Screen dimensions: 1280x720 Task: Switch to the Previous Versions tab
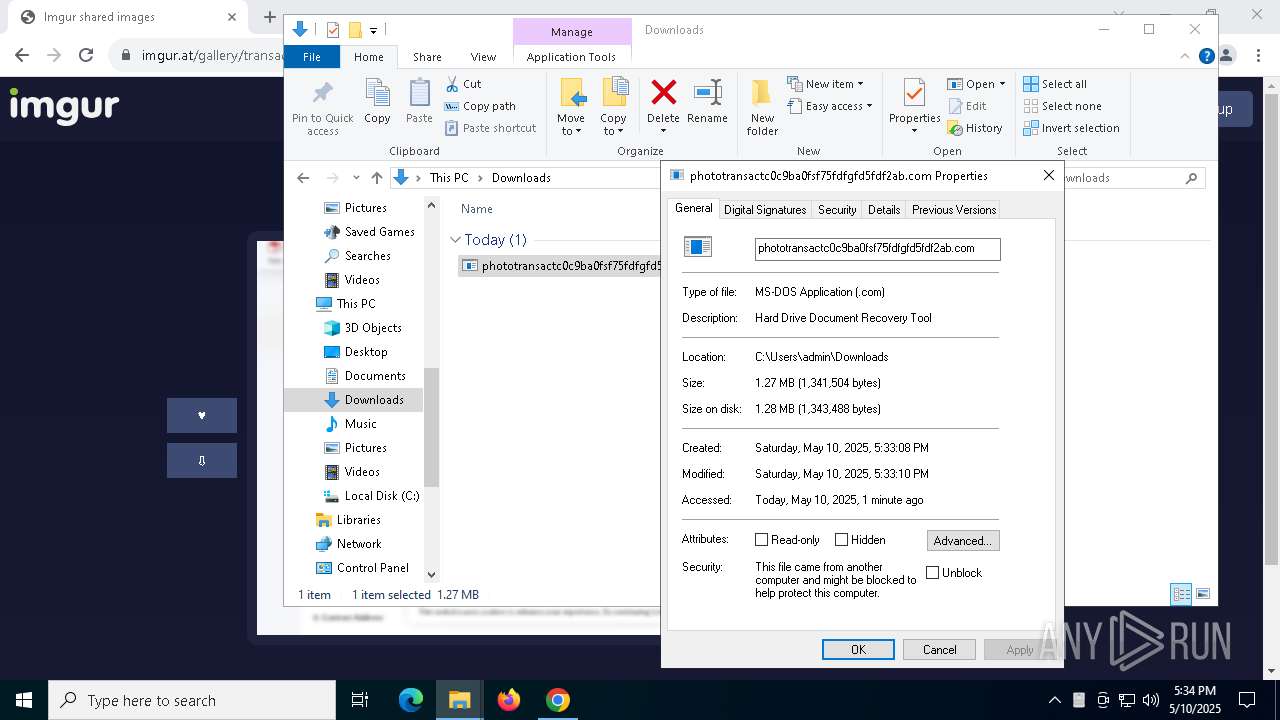point(954,210)
